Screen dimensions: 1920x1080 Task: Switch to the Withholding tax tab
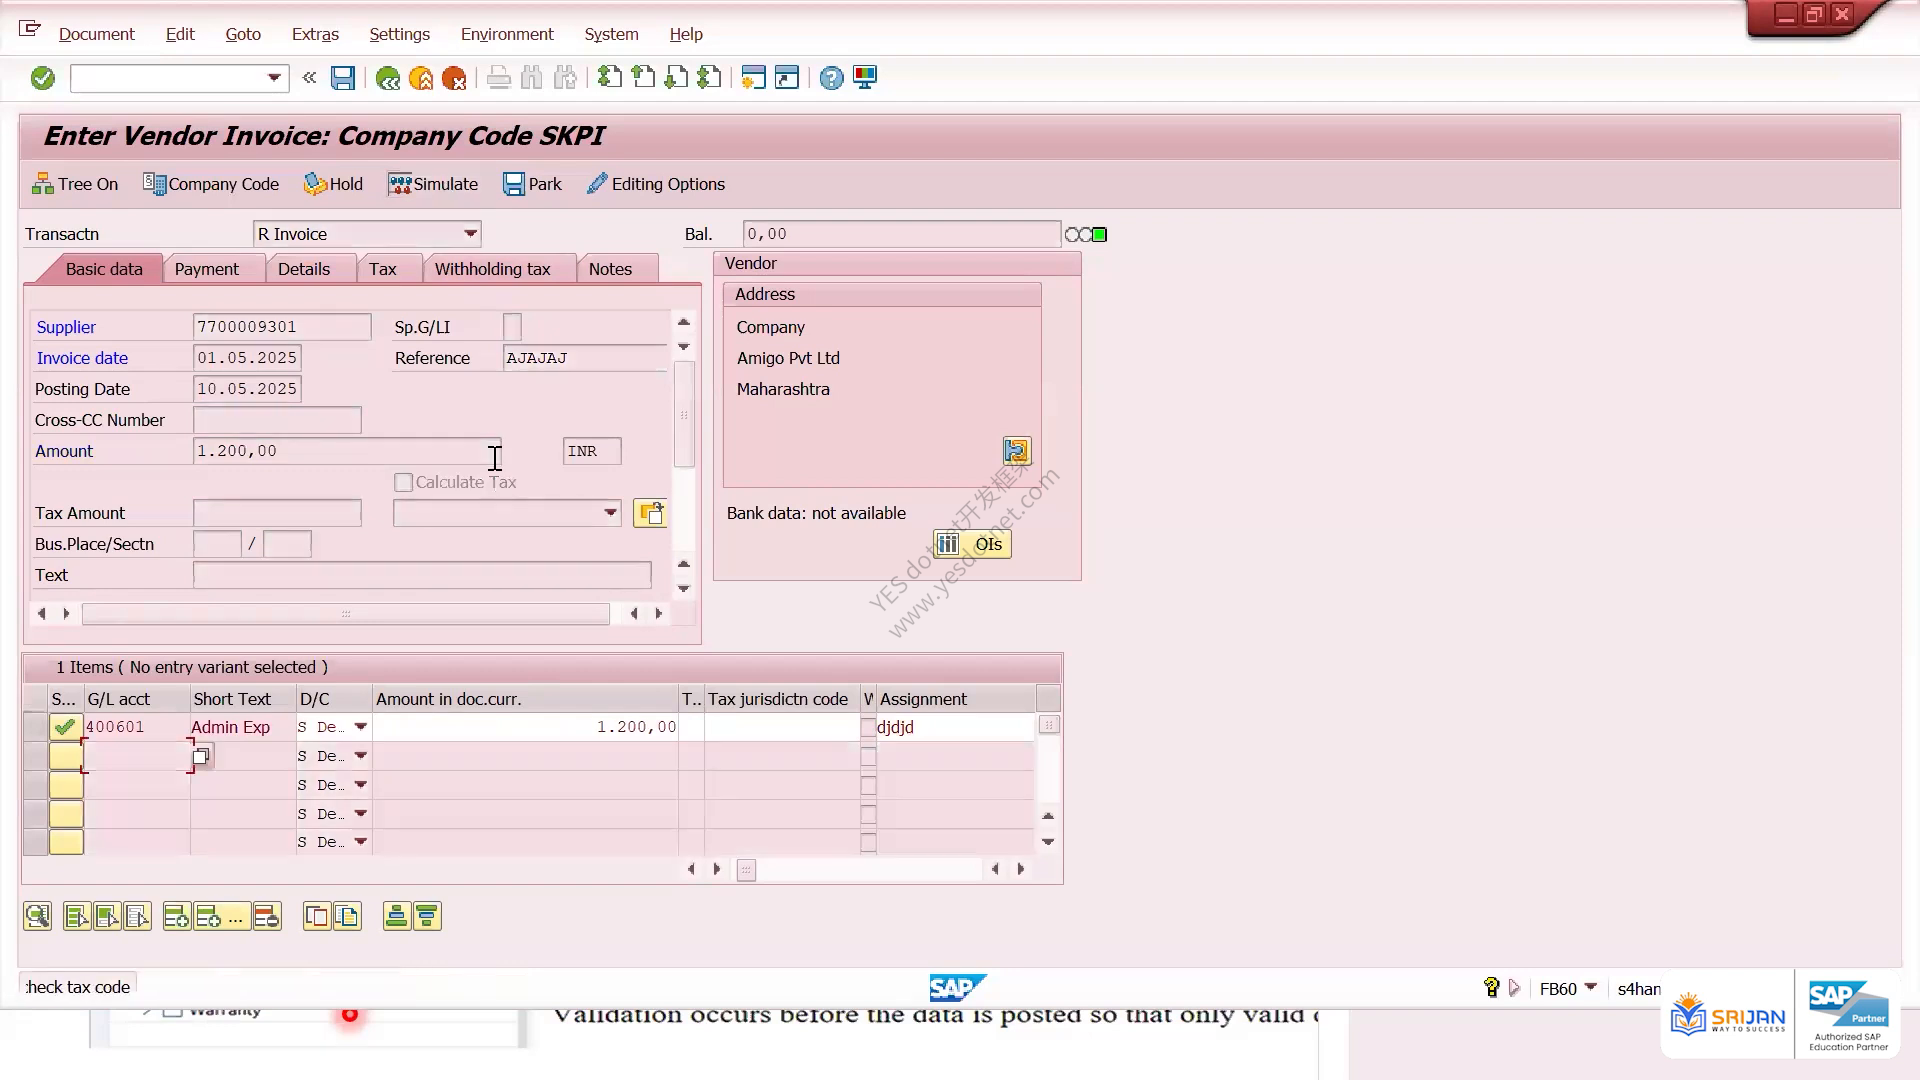(x=492, y=269)
